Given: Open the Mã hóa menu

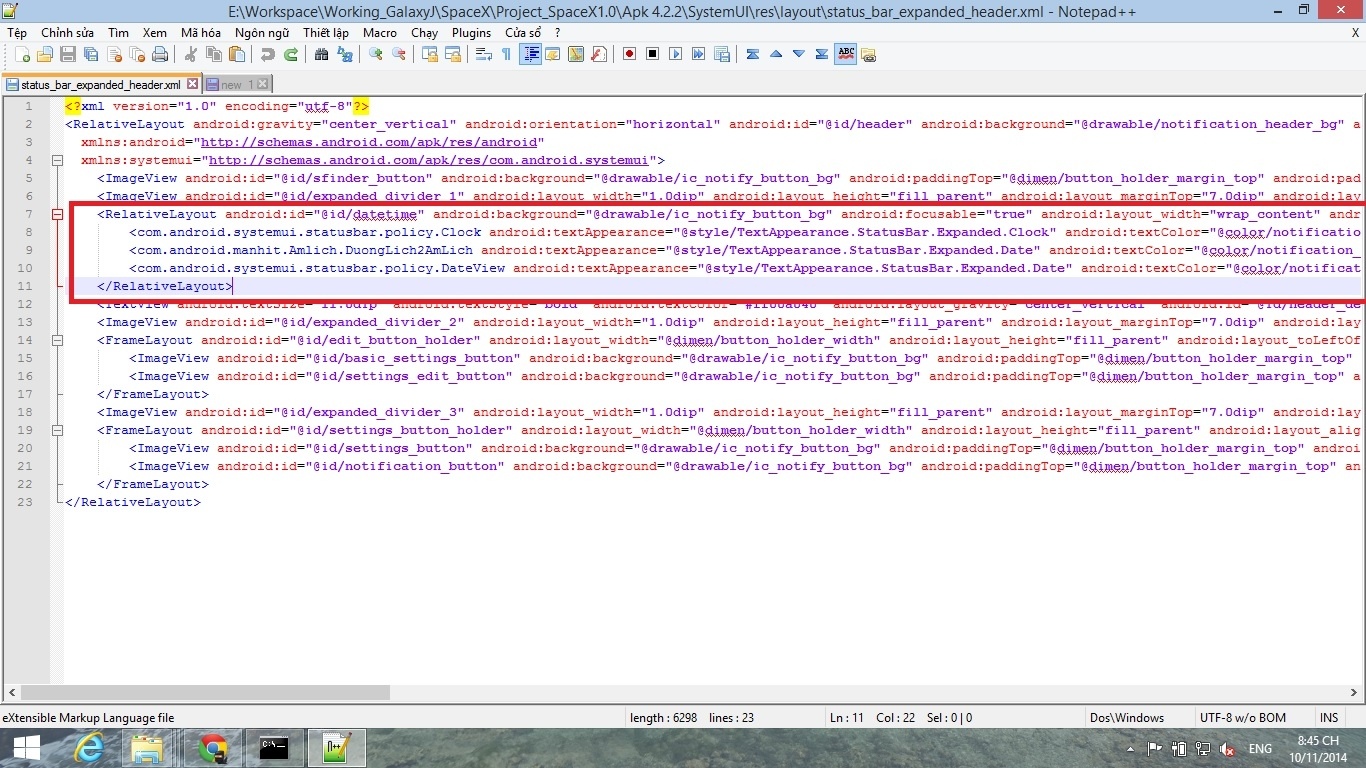Looking at the screenshot, I should pos(201,33).
